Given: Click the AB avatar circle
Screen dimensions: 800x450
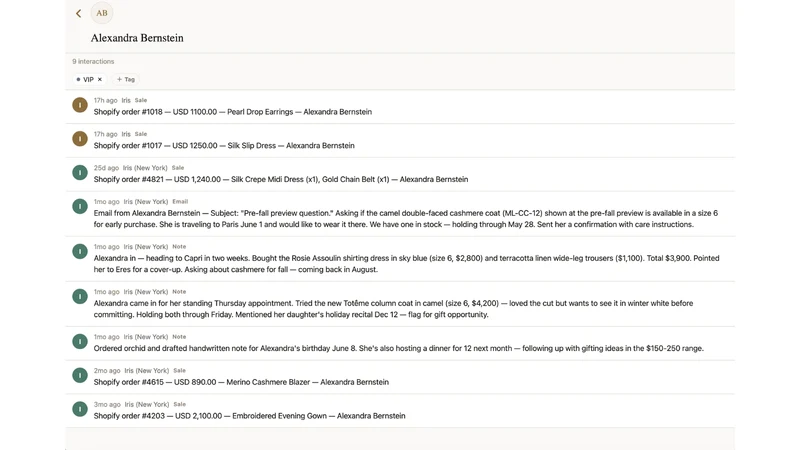Looking at the screenshot, I should click(x=102, y=13).
